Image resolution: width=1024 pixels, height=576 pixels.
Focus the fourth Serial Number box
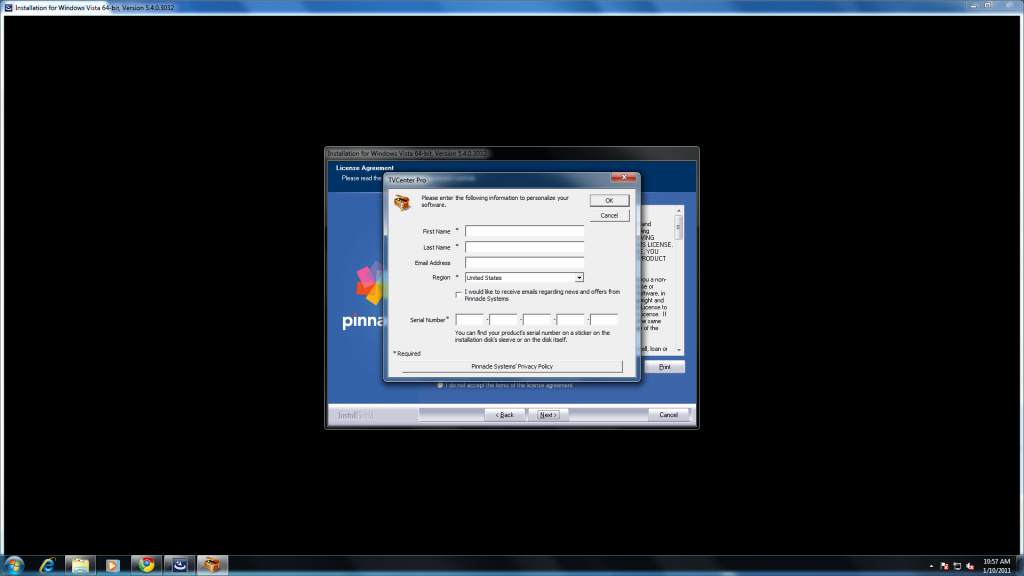(x=570, y=319)
